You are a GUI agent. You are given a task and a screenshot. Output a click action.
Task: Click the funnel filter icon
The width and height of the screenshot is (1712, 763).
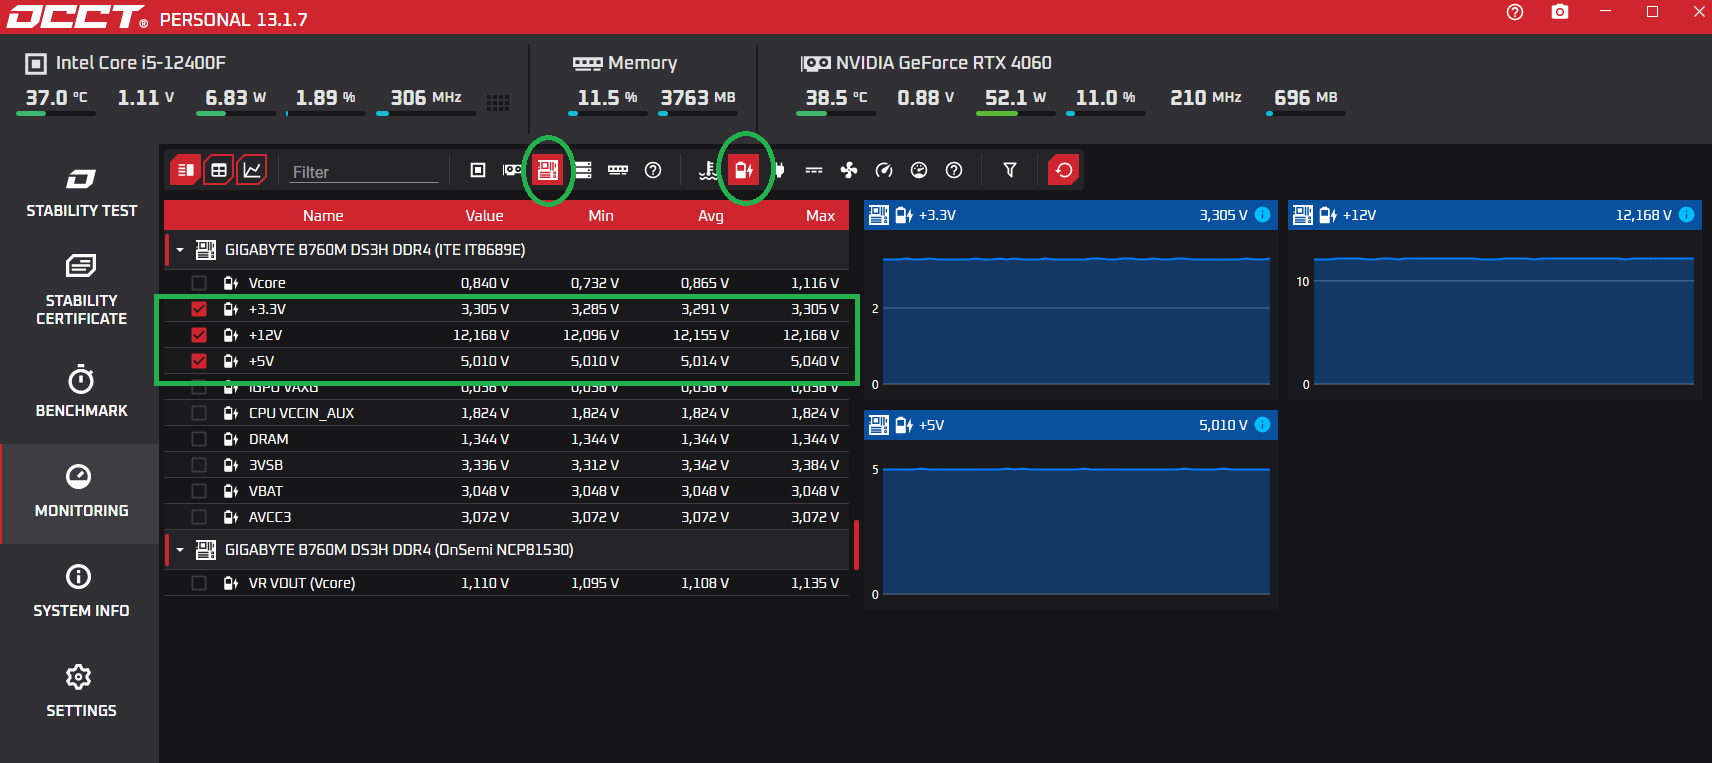[1010, 170]
